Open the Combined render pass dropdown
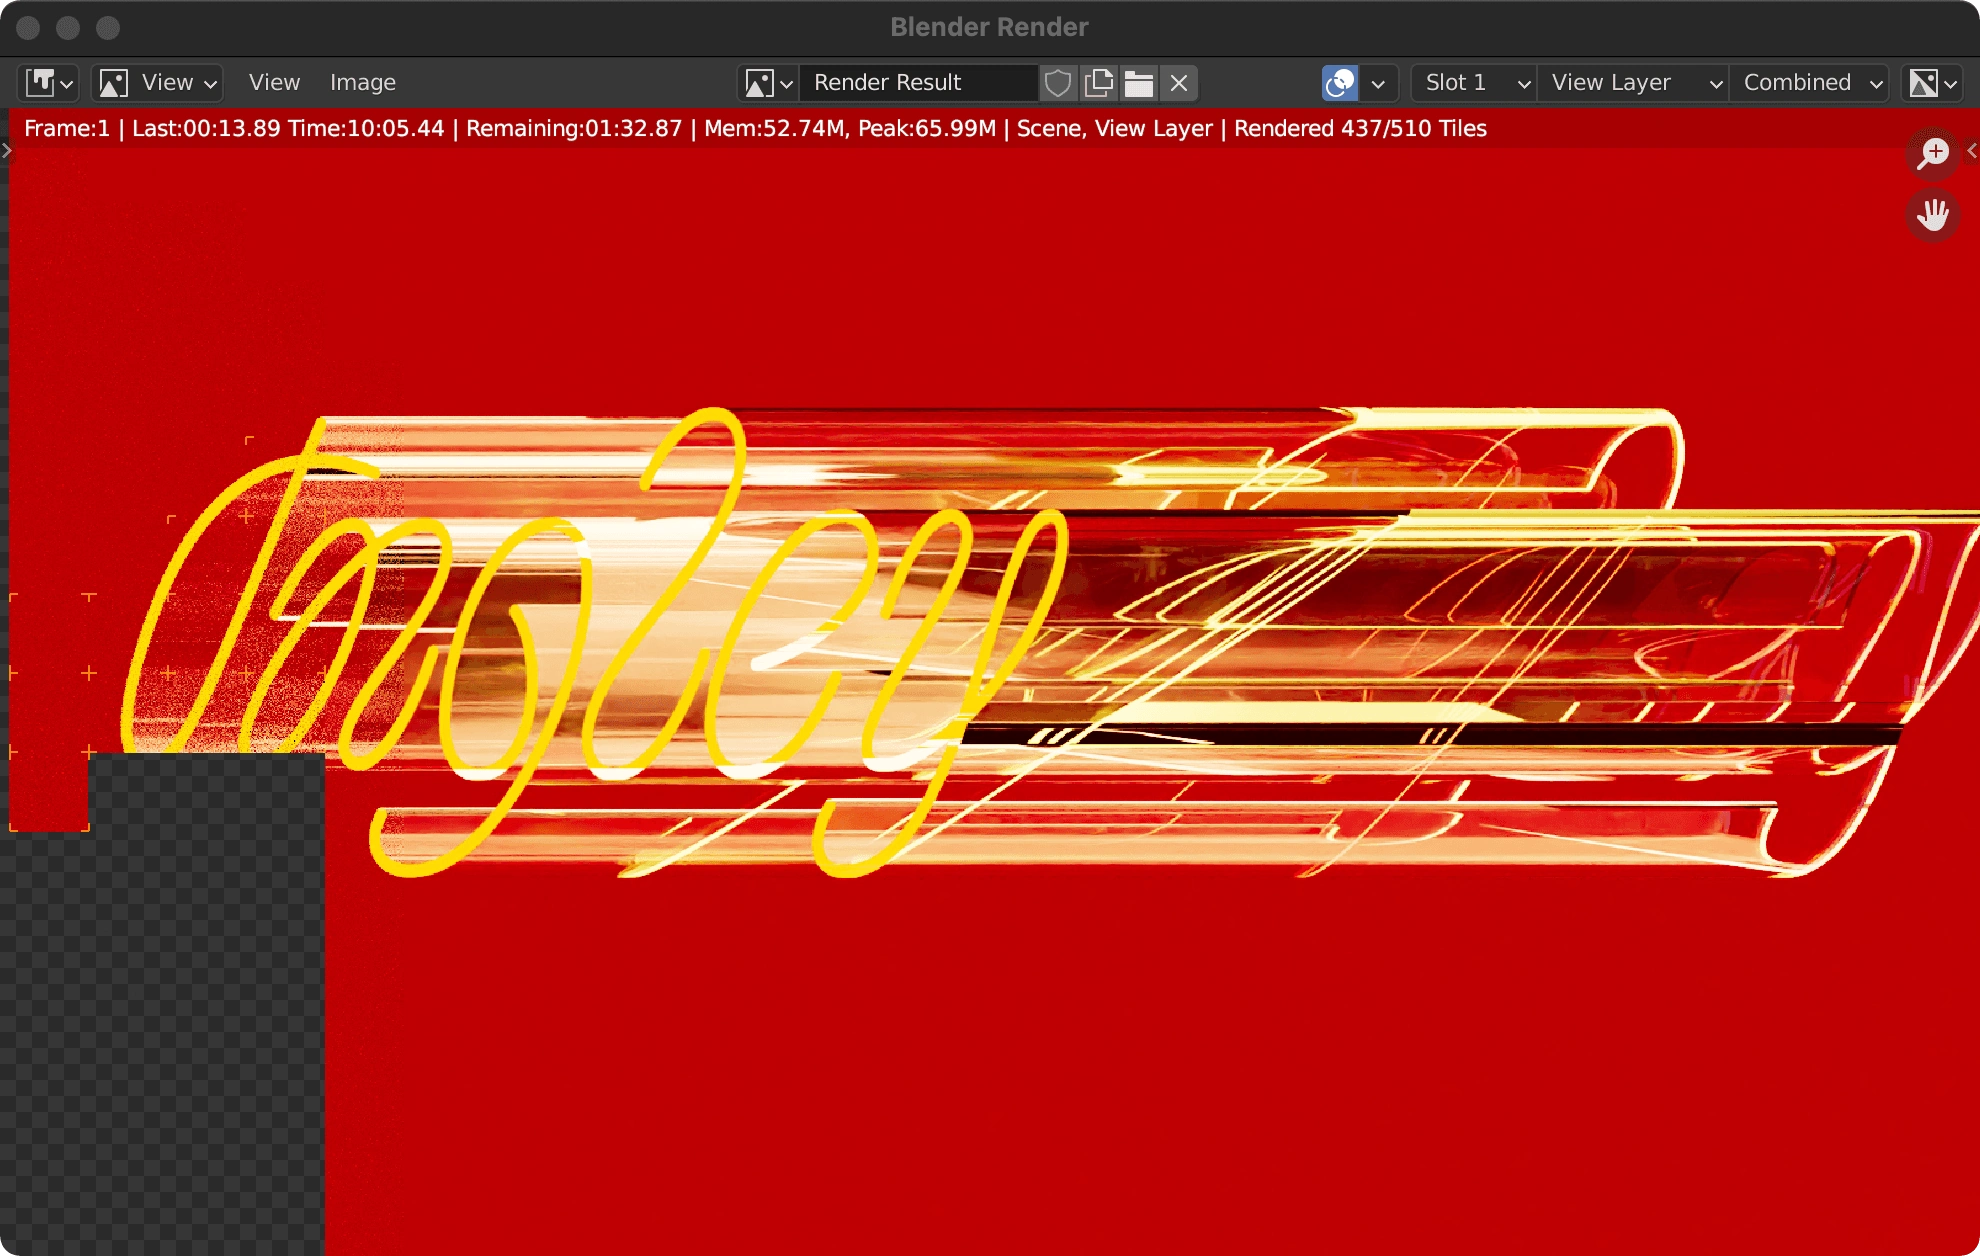Screen dimensions: 1980x1256 (1810, 83)
